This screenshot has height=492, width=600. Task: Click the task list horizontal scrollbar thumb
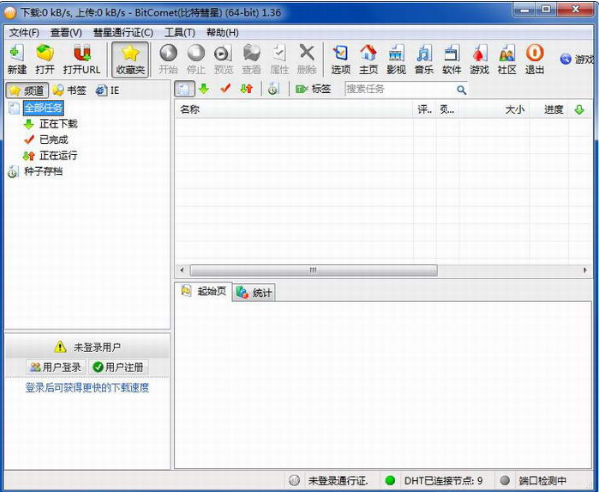[x=313, y=270]
